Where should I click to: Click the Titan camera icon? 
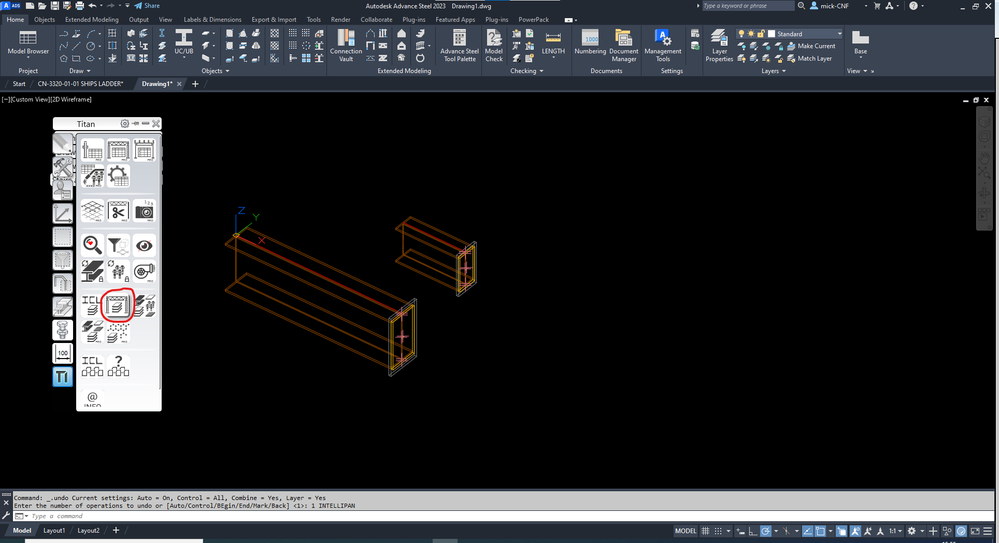pos(144,211)
